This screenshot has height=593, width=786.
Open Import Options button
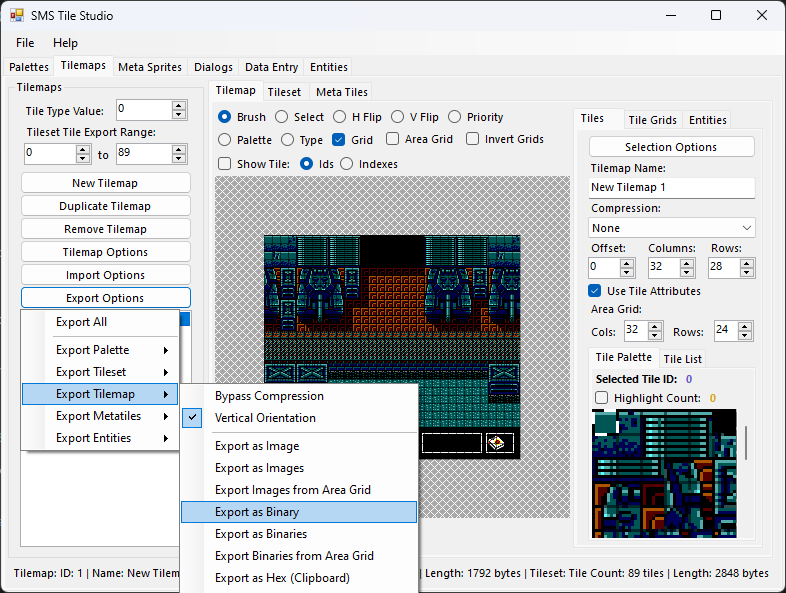tap(105, 275)
